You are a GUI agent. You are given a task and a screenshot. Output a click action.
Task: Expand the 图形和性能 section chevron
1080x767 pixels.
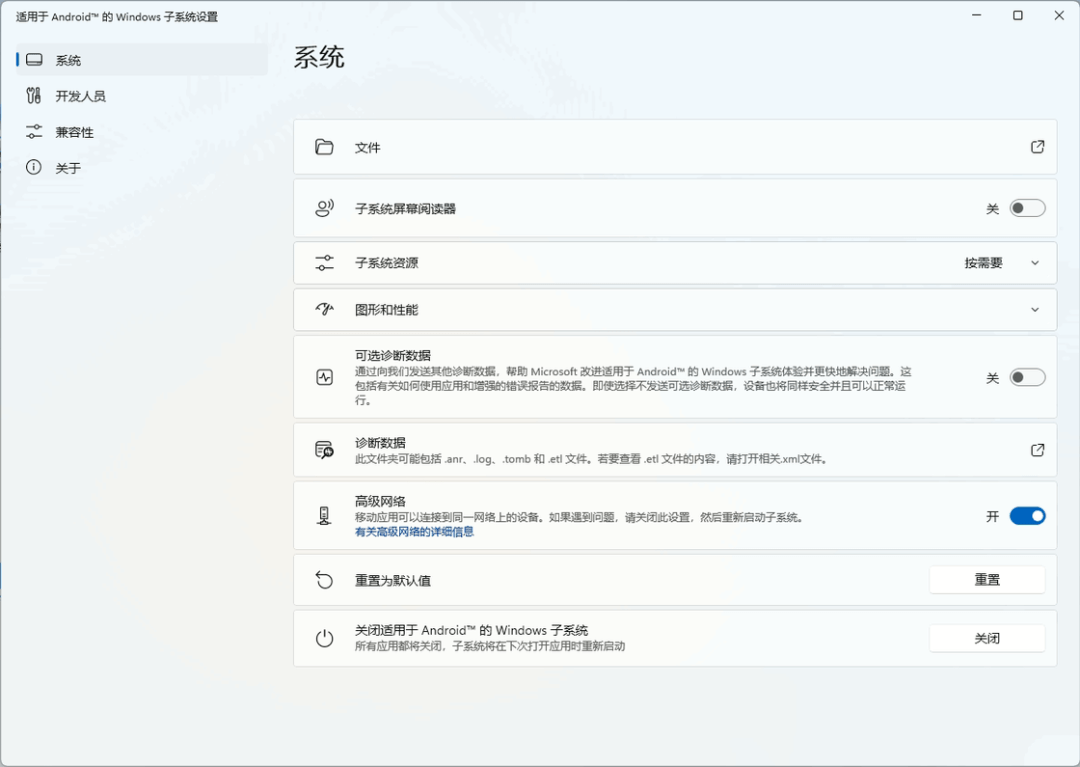pyautogui.click(x=1035, y=310)
